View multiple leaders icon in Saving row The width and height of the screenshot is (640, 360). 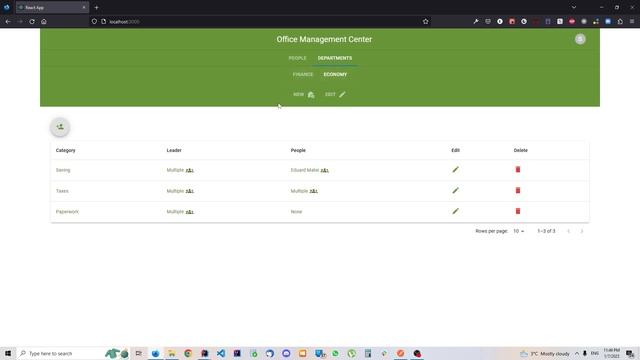[x=190, y=170]
